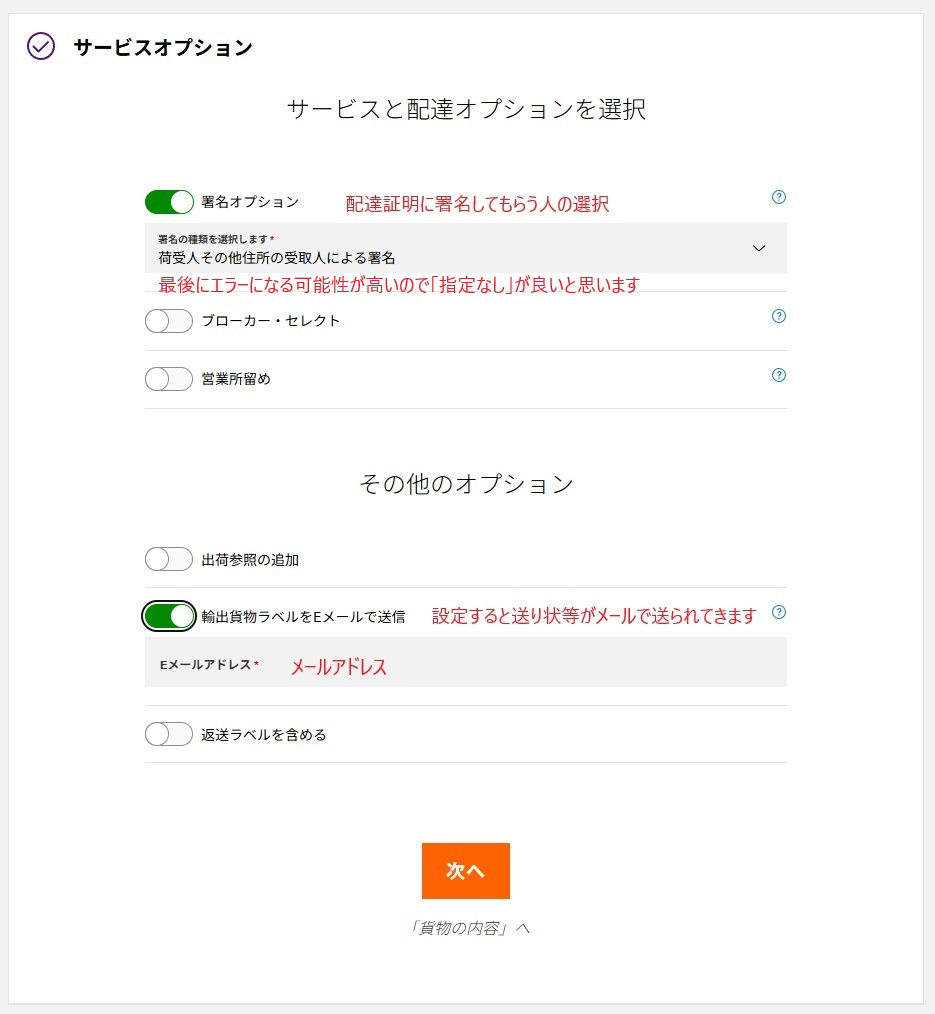Image resolution: width=935 pixels, height=1014 pixels.
Task: Click the checkmark icon beside サービスオプション
Action: pos(41,47)
